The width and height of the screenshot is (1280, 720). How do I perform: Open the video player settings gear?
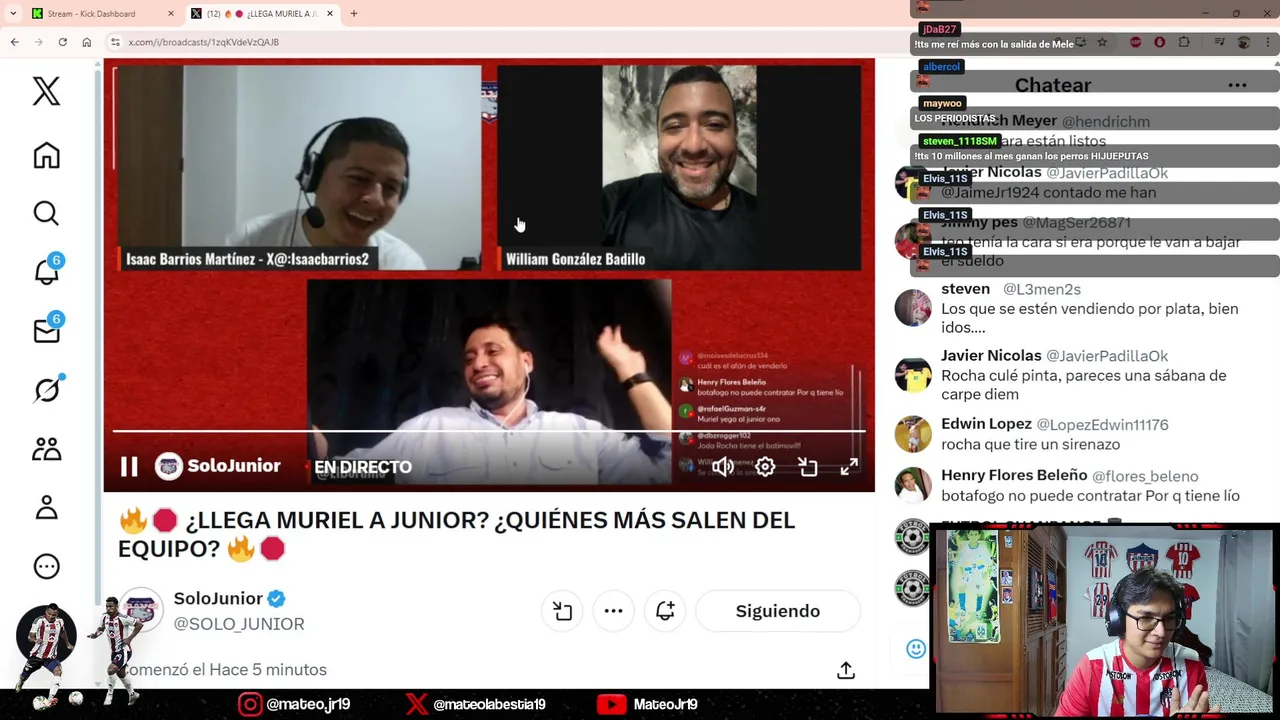point(765,466)
